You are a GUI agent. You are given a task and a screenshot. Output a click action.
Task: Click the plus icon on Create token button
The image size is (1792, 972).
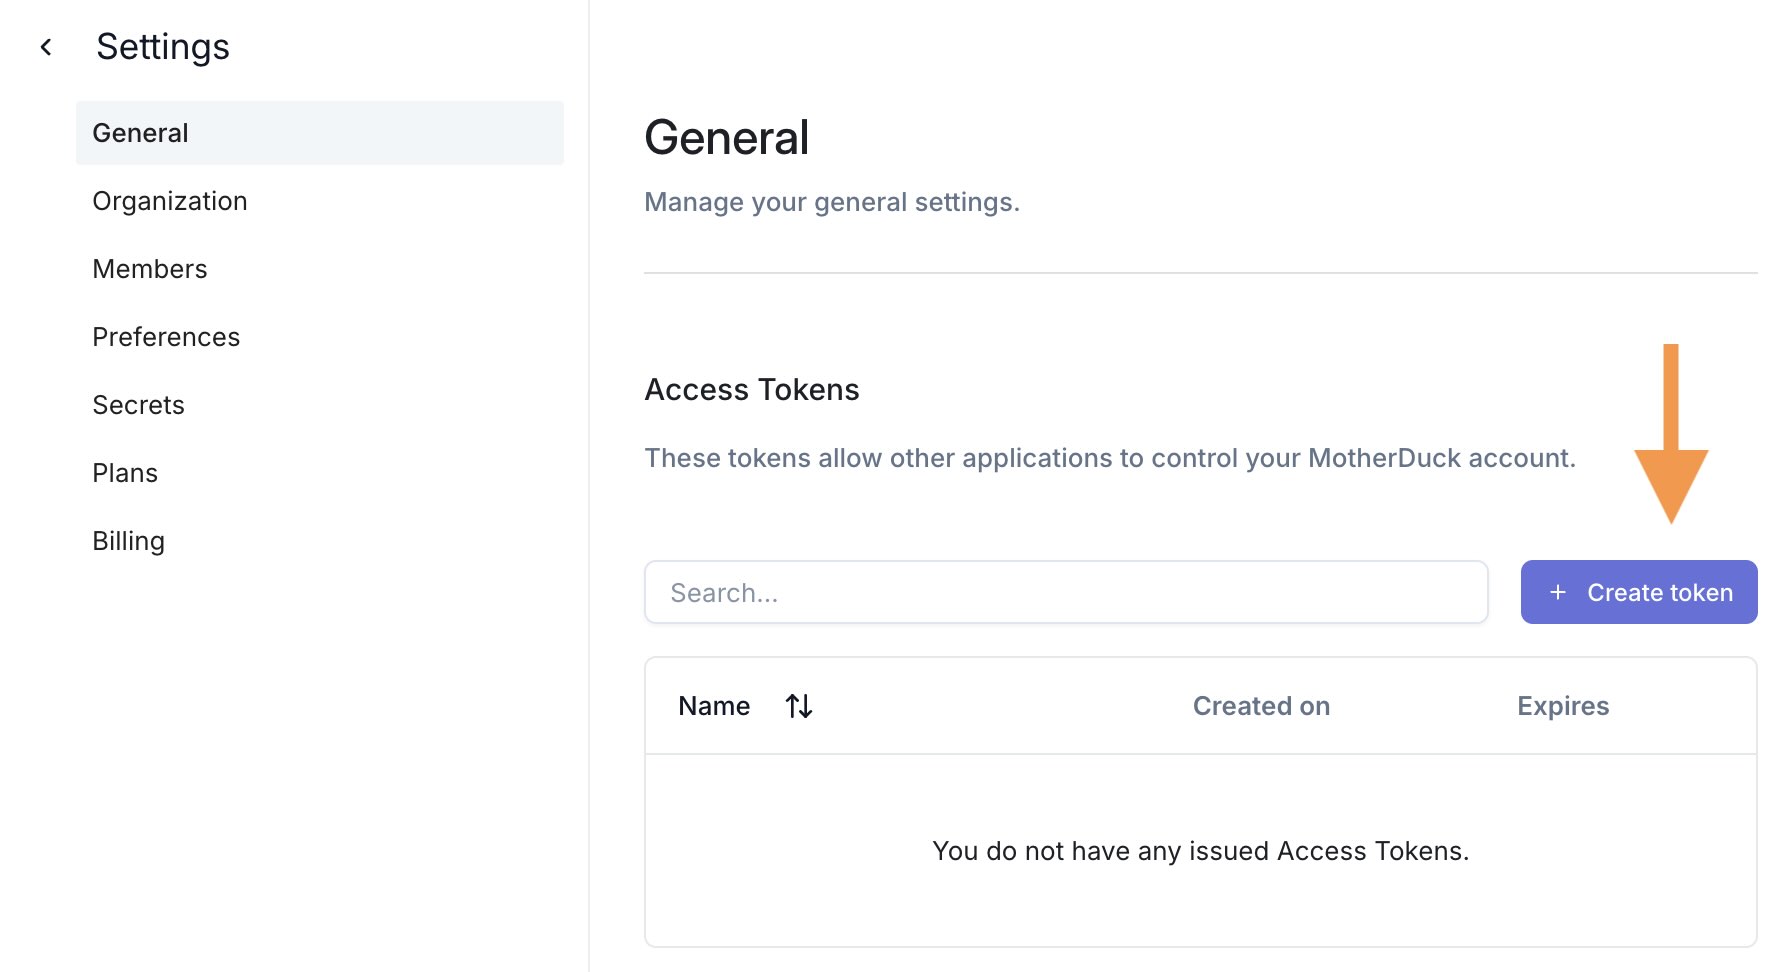tap(1557, 592)
